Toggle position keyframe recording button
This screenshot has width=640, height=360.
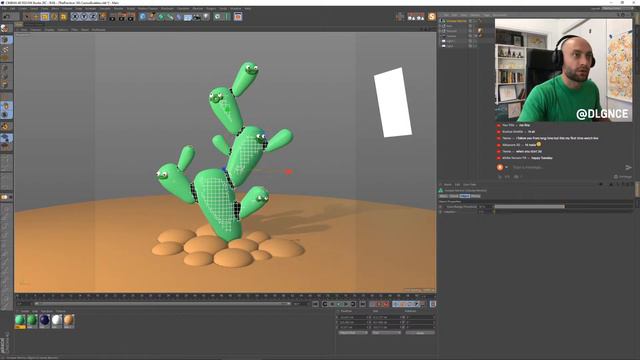396,304
